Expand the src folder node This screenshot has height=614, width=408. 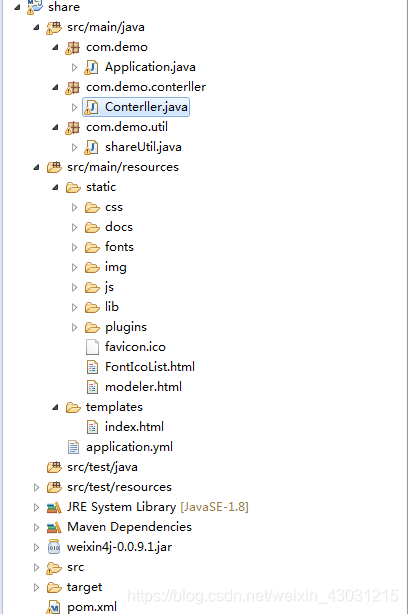tap(36, 567)
